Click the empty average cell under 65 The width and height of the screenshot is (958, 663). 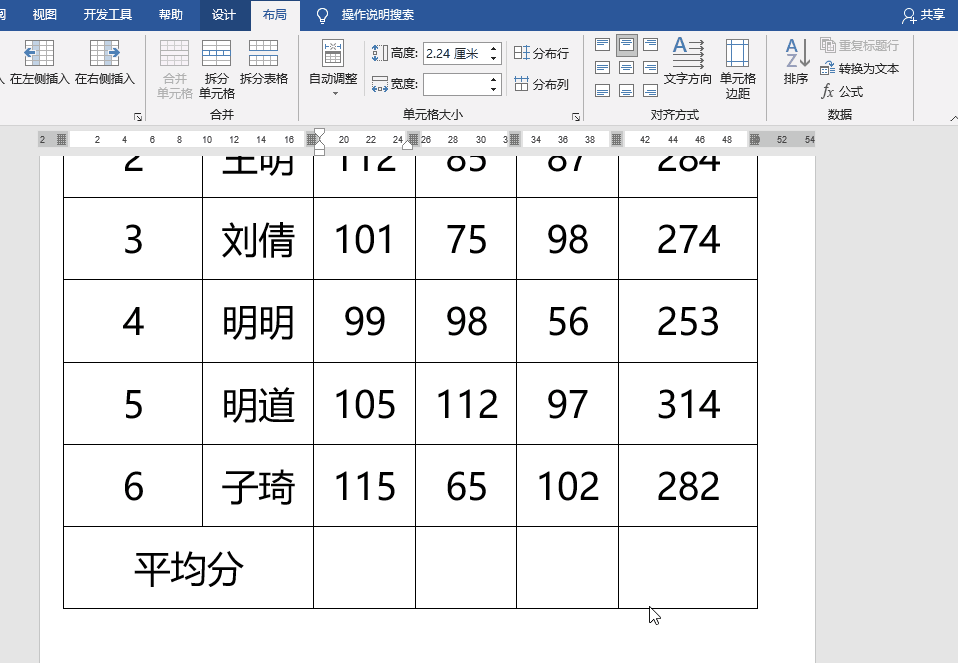pyautogui.click(x=466, y=568)
